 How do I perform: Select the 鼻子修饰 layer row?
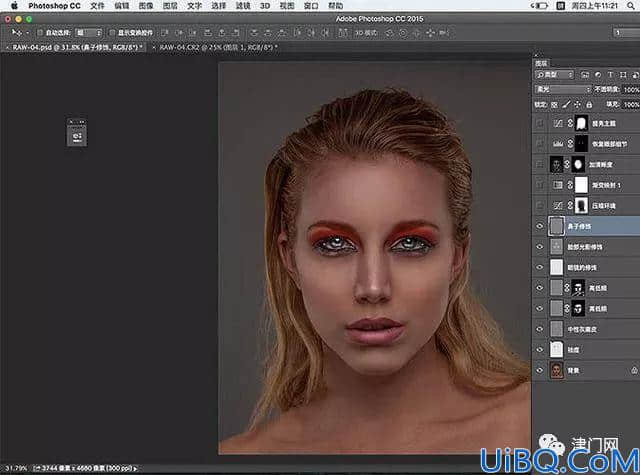point(586,226)
